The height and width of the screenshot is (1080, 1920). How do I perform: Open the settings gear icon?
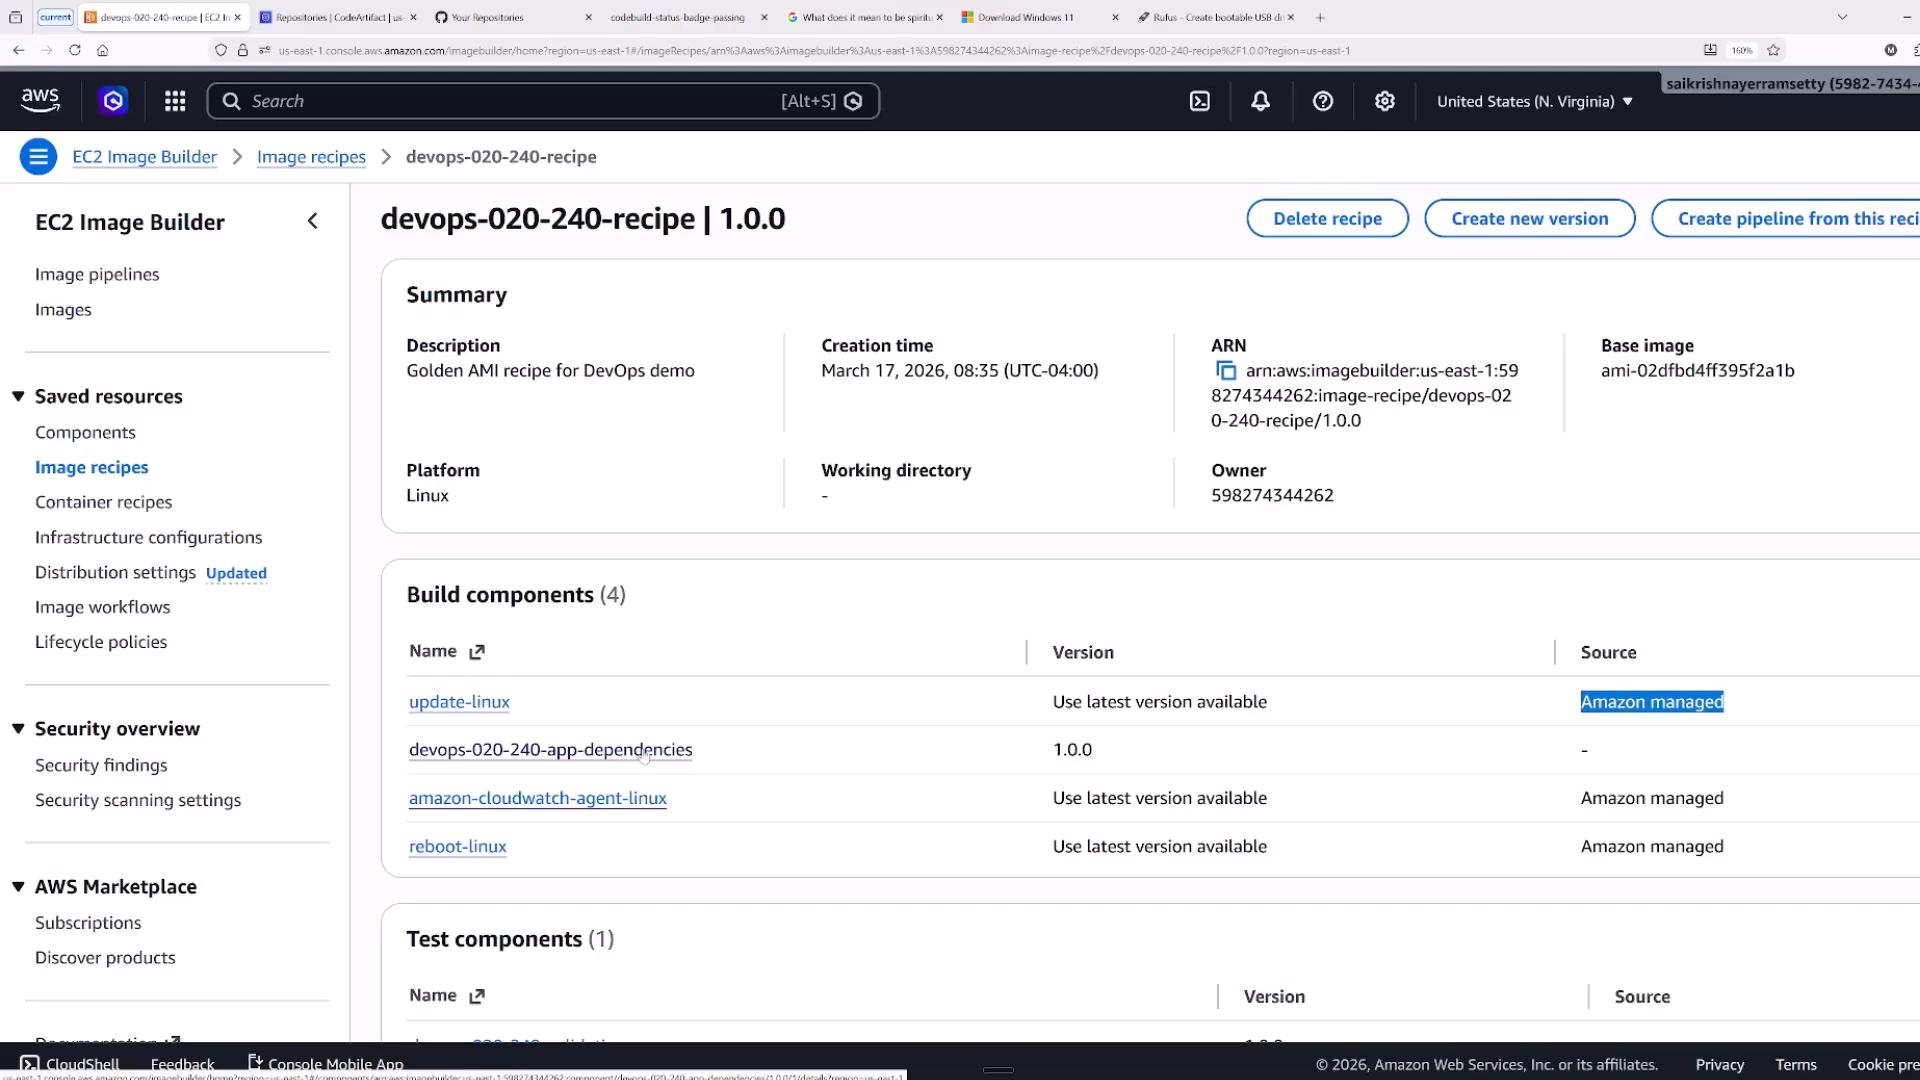point(1385,101)
